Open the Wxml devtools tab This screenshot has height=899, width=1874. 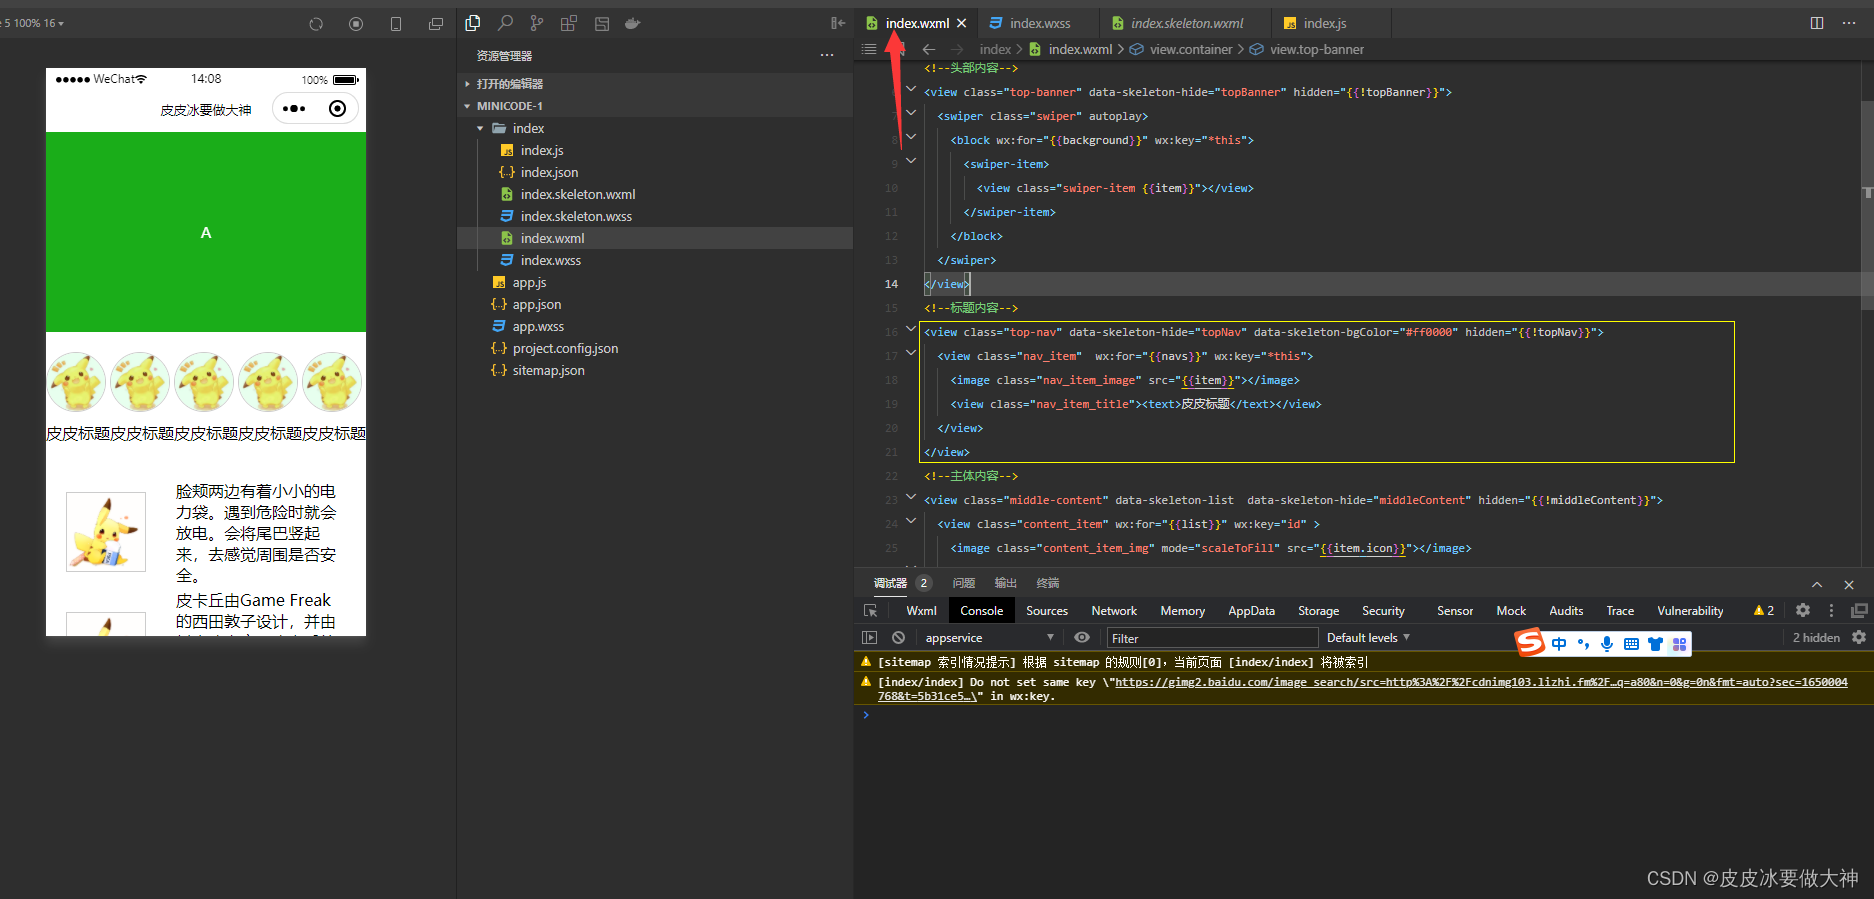[921, 610]
